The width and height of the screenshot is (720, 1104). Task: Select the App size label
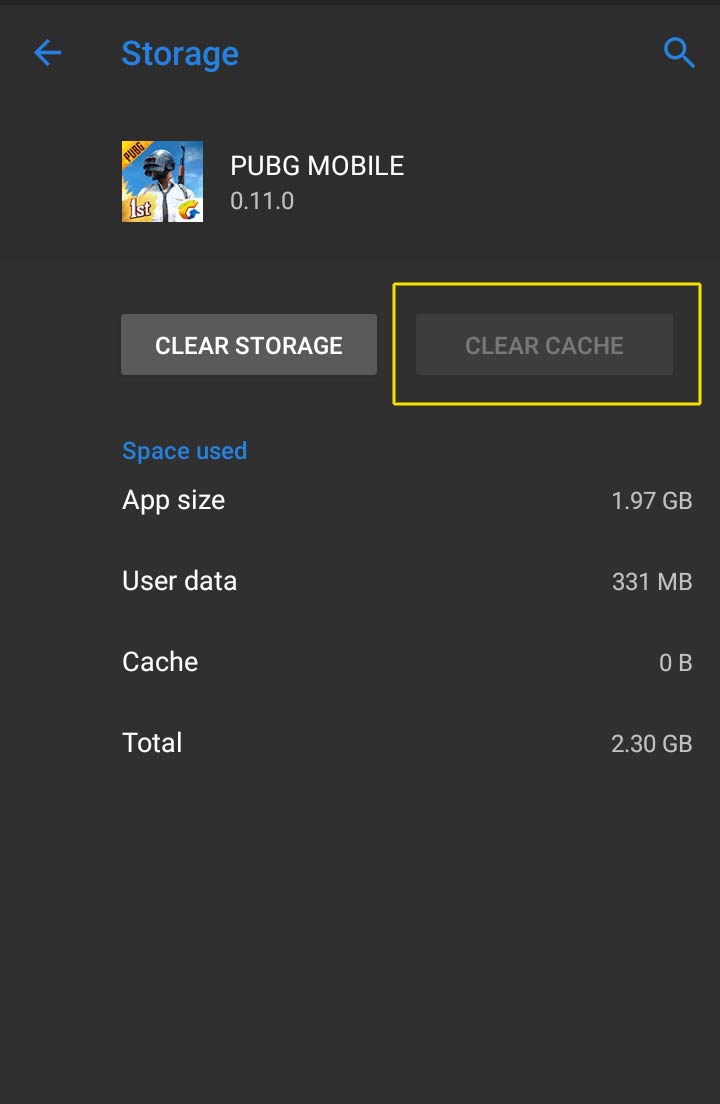(173, 500)
